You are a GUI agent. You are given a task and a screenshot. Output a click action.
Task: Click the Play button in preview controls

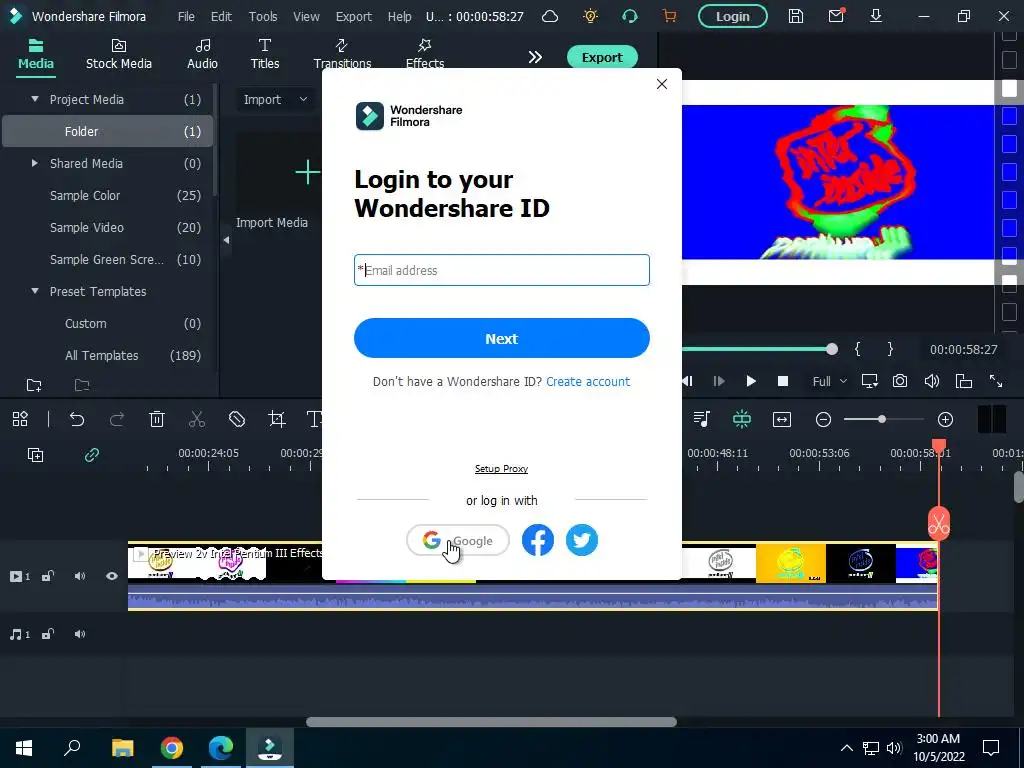tap(751, 381)
